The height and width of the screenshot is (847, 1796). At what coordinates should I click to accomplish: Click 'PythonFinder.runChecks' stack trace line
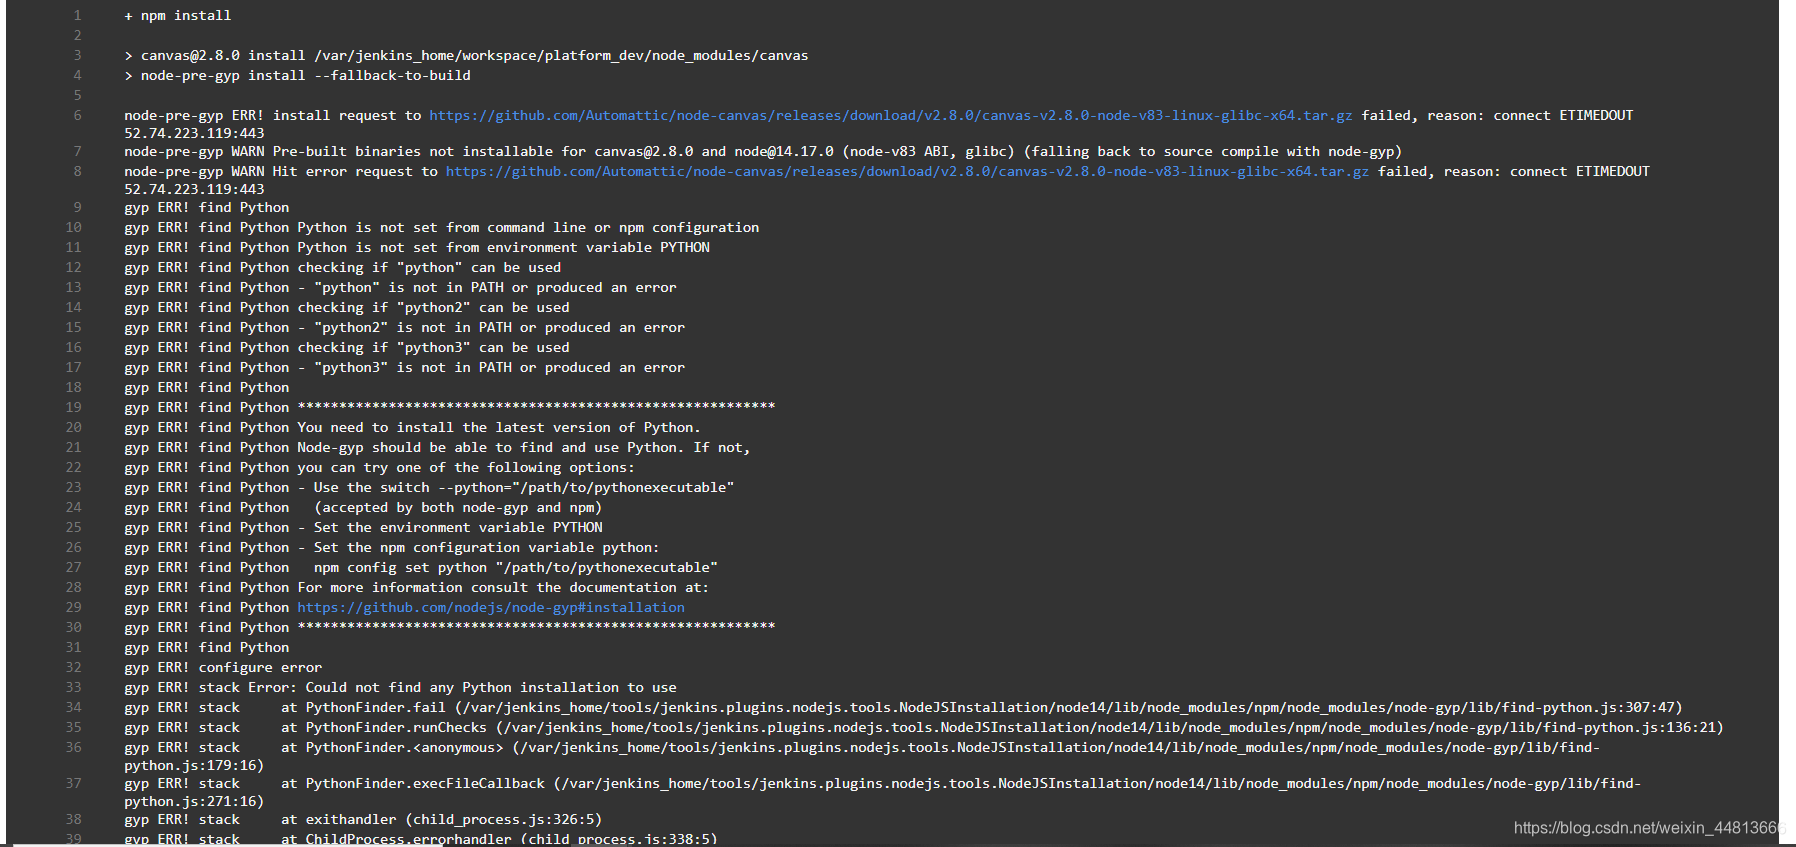click(924, 727)
